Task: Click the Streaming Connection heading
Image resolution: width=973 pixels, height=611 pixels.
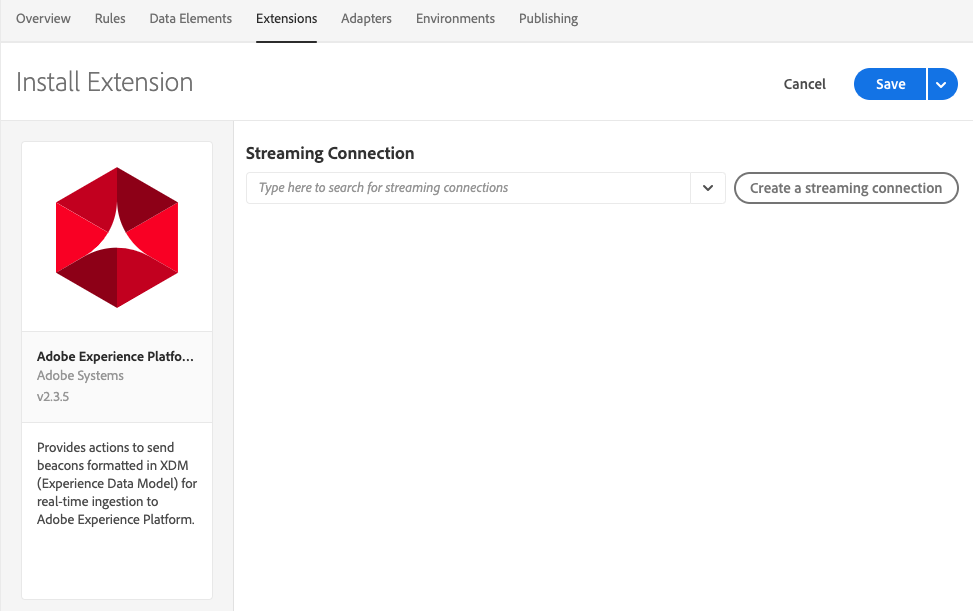Action: coord(330,154)
